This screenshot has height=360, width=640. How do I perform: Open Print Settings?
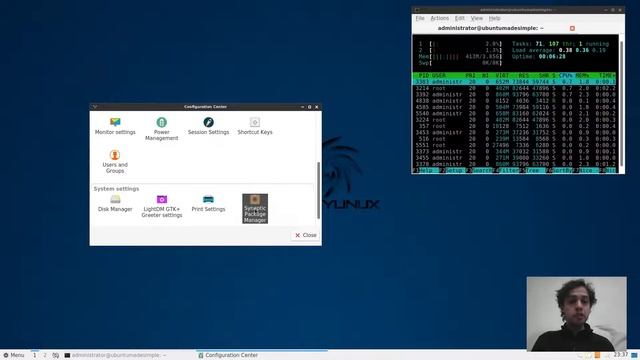pyautogui.click(x=208, y=203)
